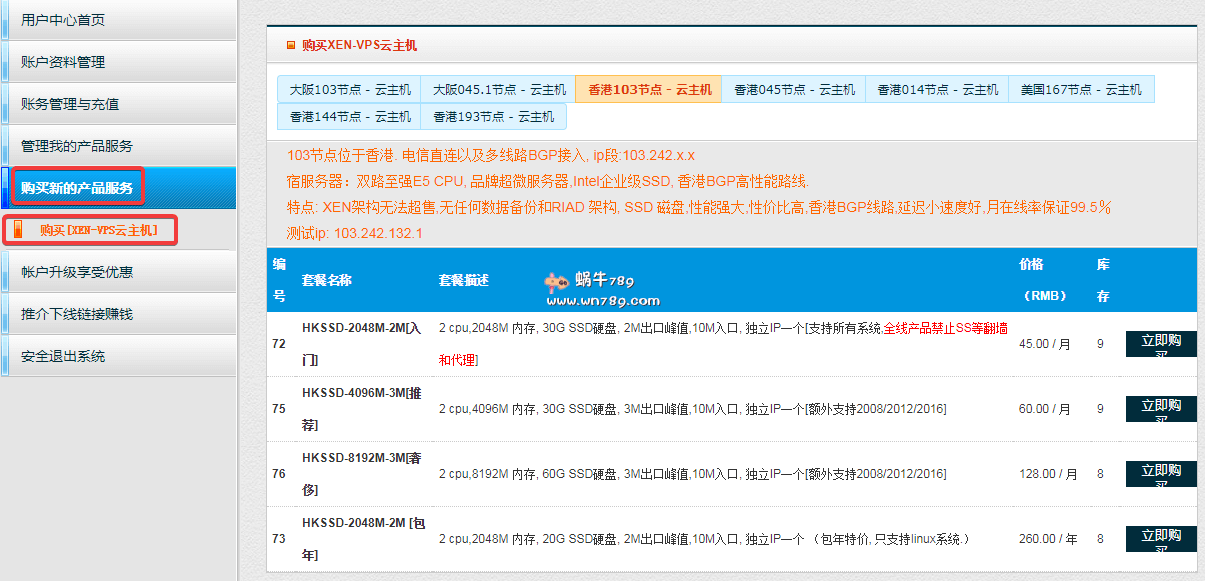1205x581 pixels.
Task: Buy the 260.00/年 HKSSD-2048M-2M[包年] plan
Action: [1161, 539]
